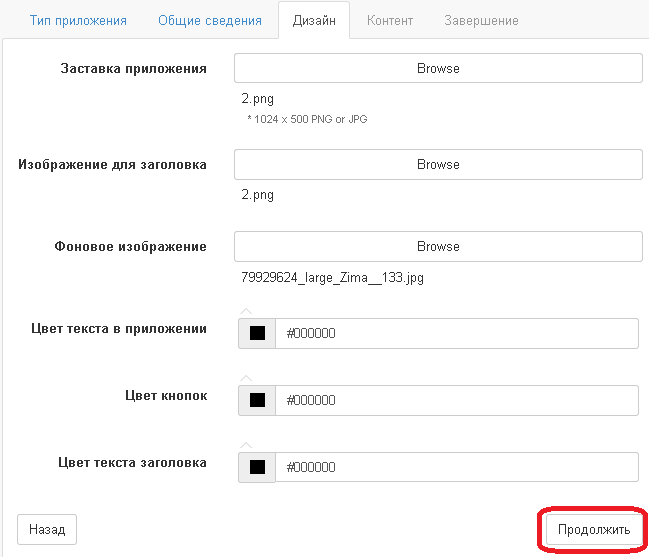Browse for Заставка приложения image
This screenshot has width=649, height=557.
click(x=438, y=68)
